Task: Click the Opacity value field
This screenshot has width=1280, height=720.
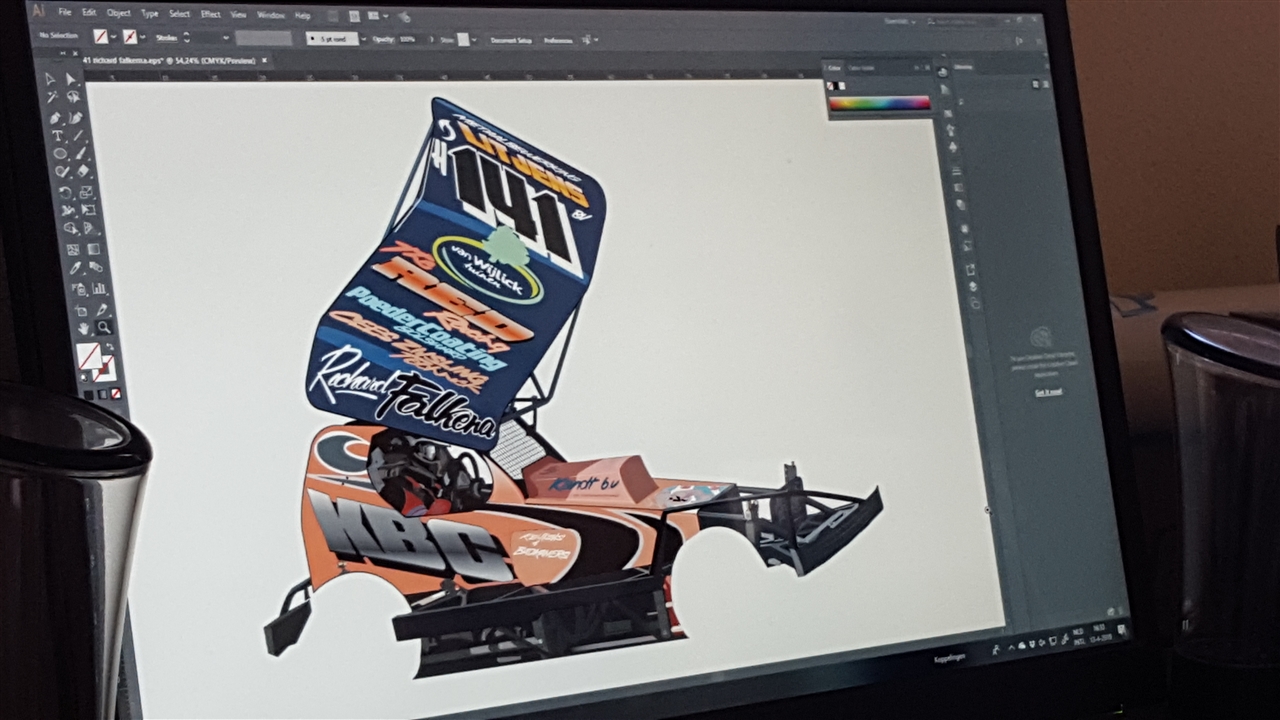Action: (408, 39)
